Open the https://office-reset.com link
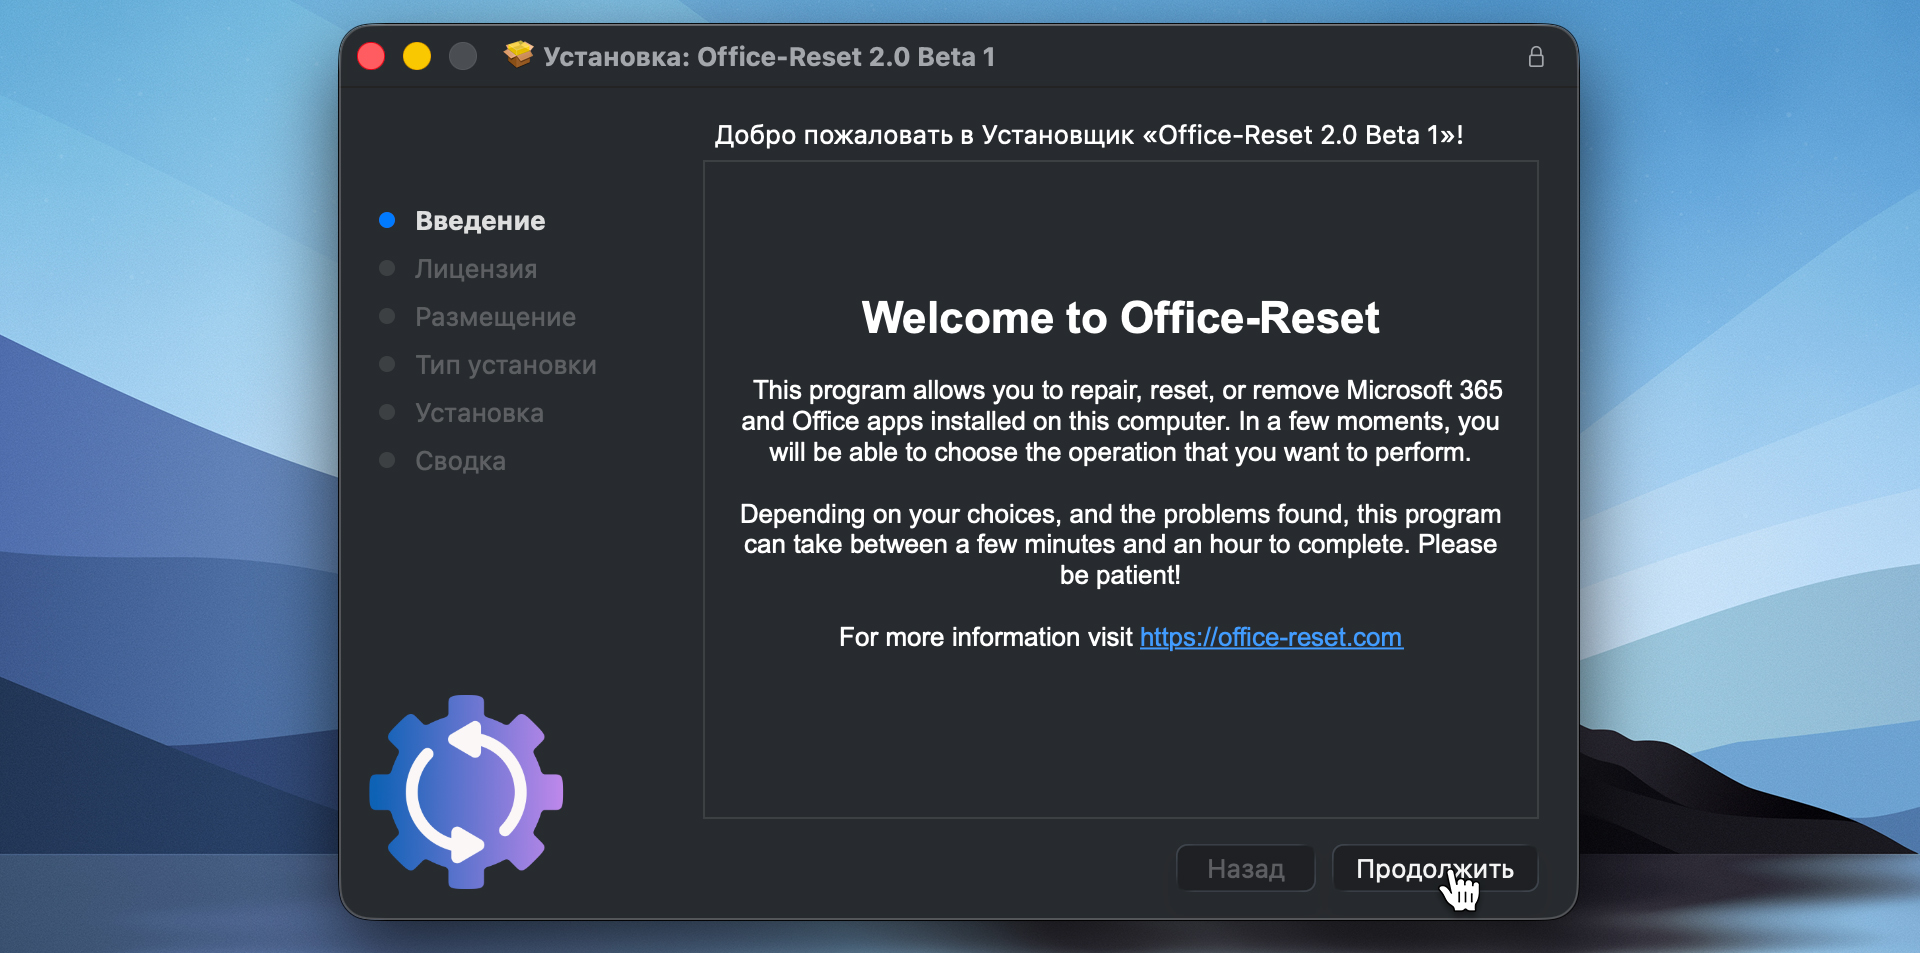The image size is (1920, 953). coord(1271,637)
